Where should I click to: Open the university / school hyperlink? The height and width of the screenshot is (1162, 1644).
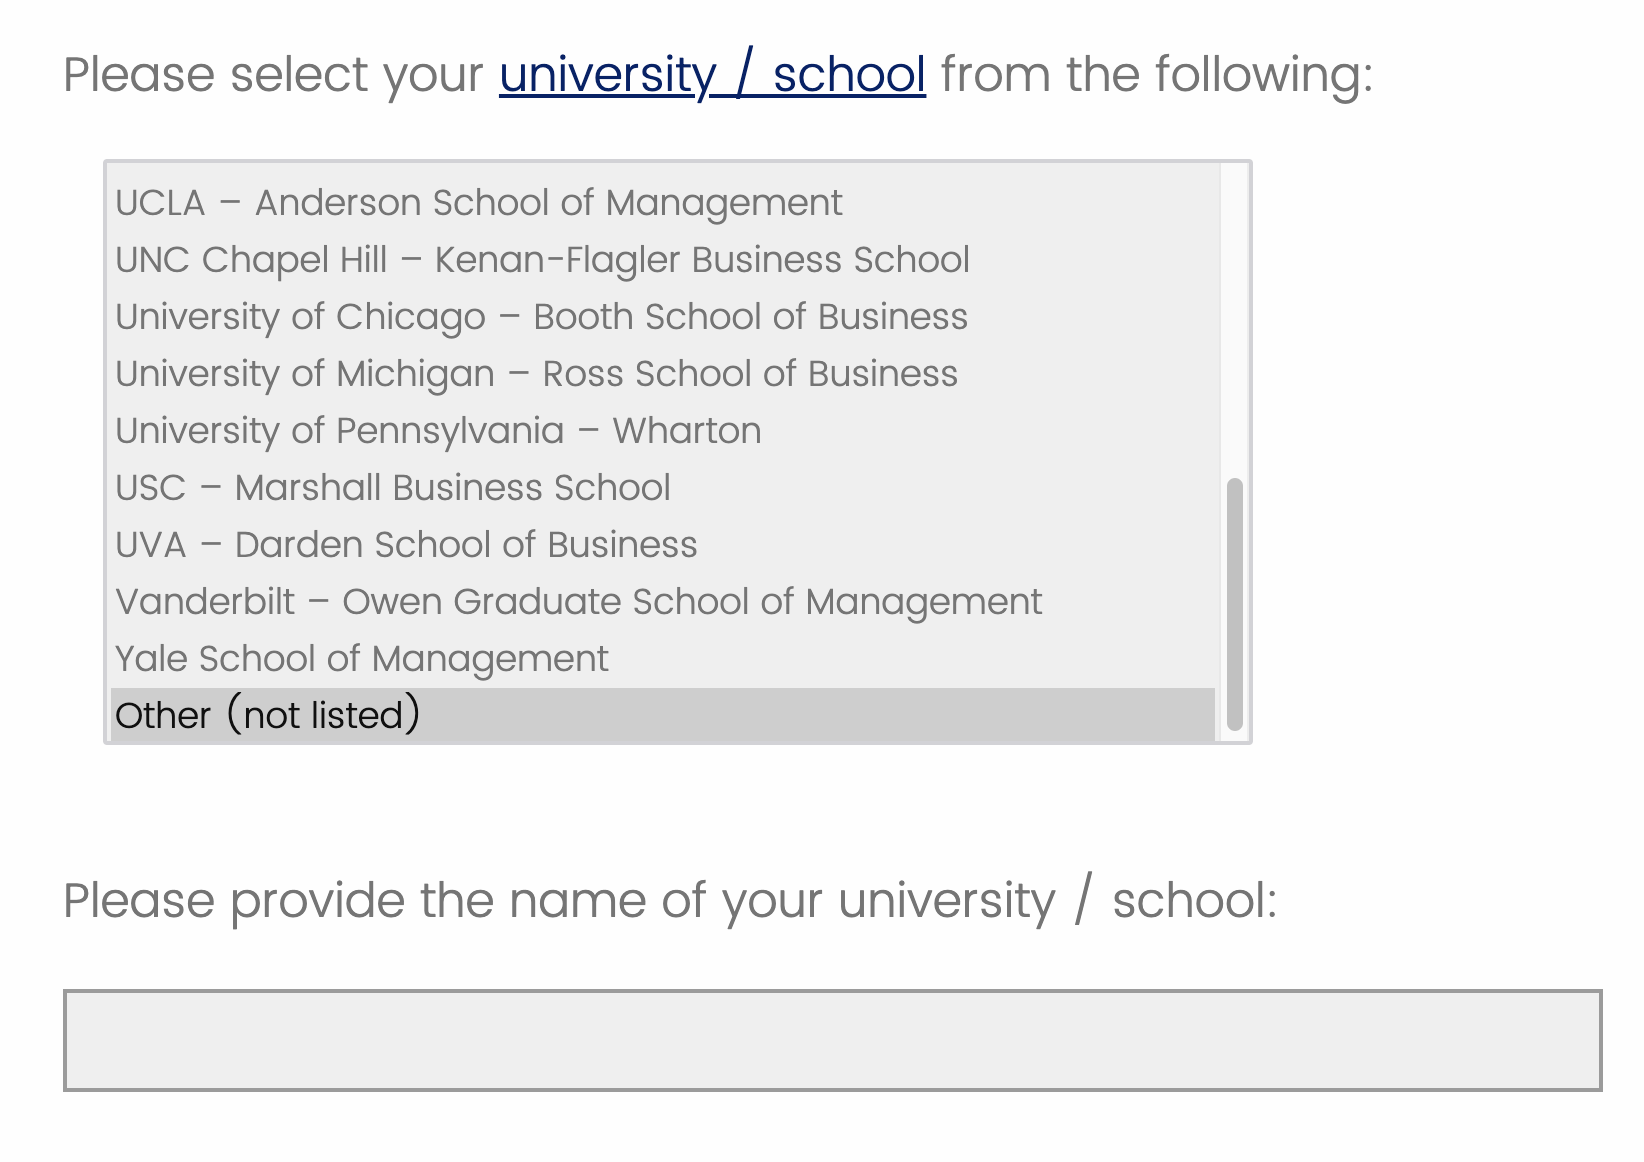pos(712,75)
